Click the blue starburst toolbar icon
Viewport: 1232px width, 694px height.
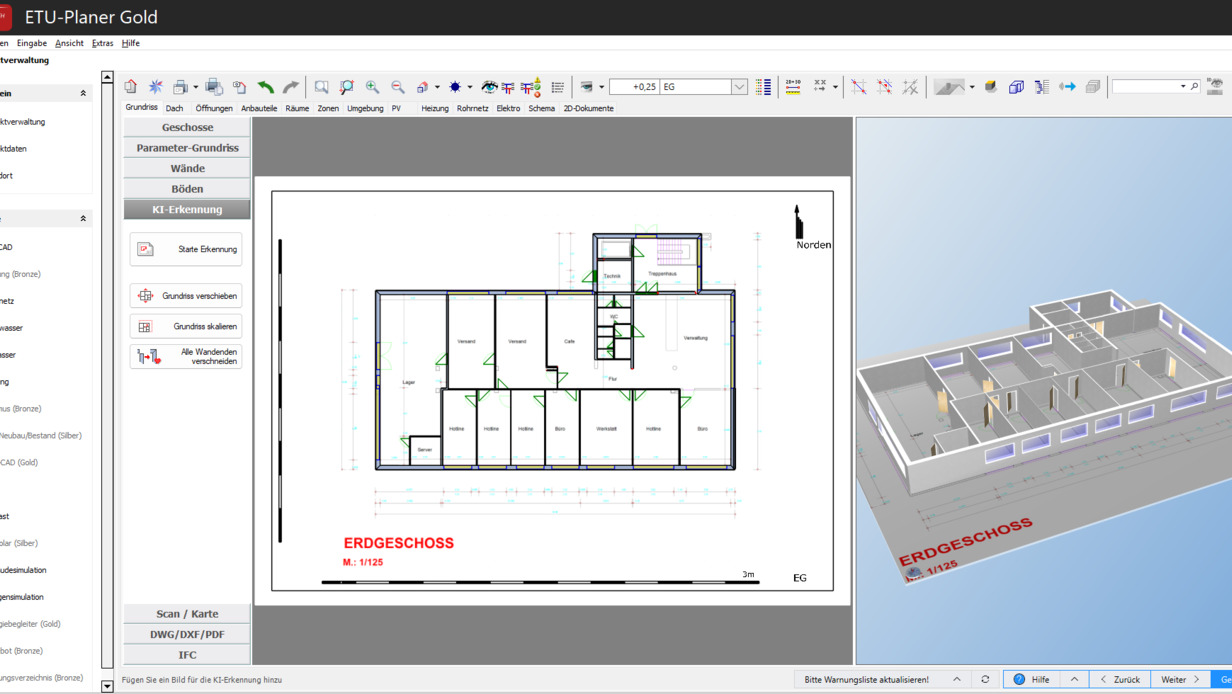(156, 87)
